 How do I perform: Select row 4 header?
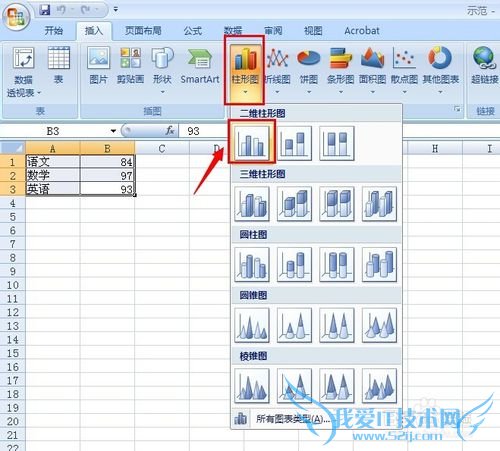13,203
